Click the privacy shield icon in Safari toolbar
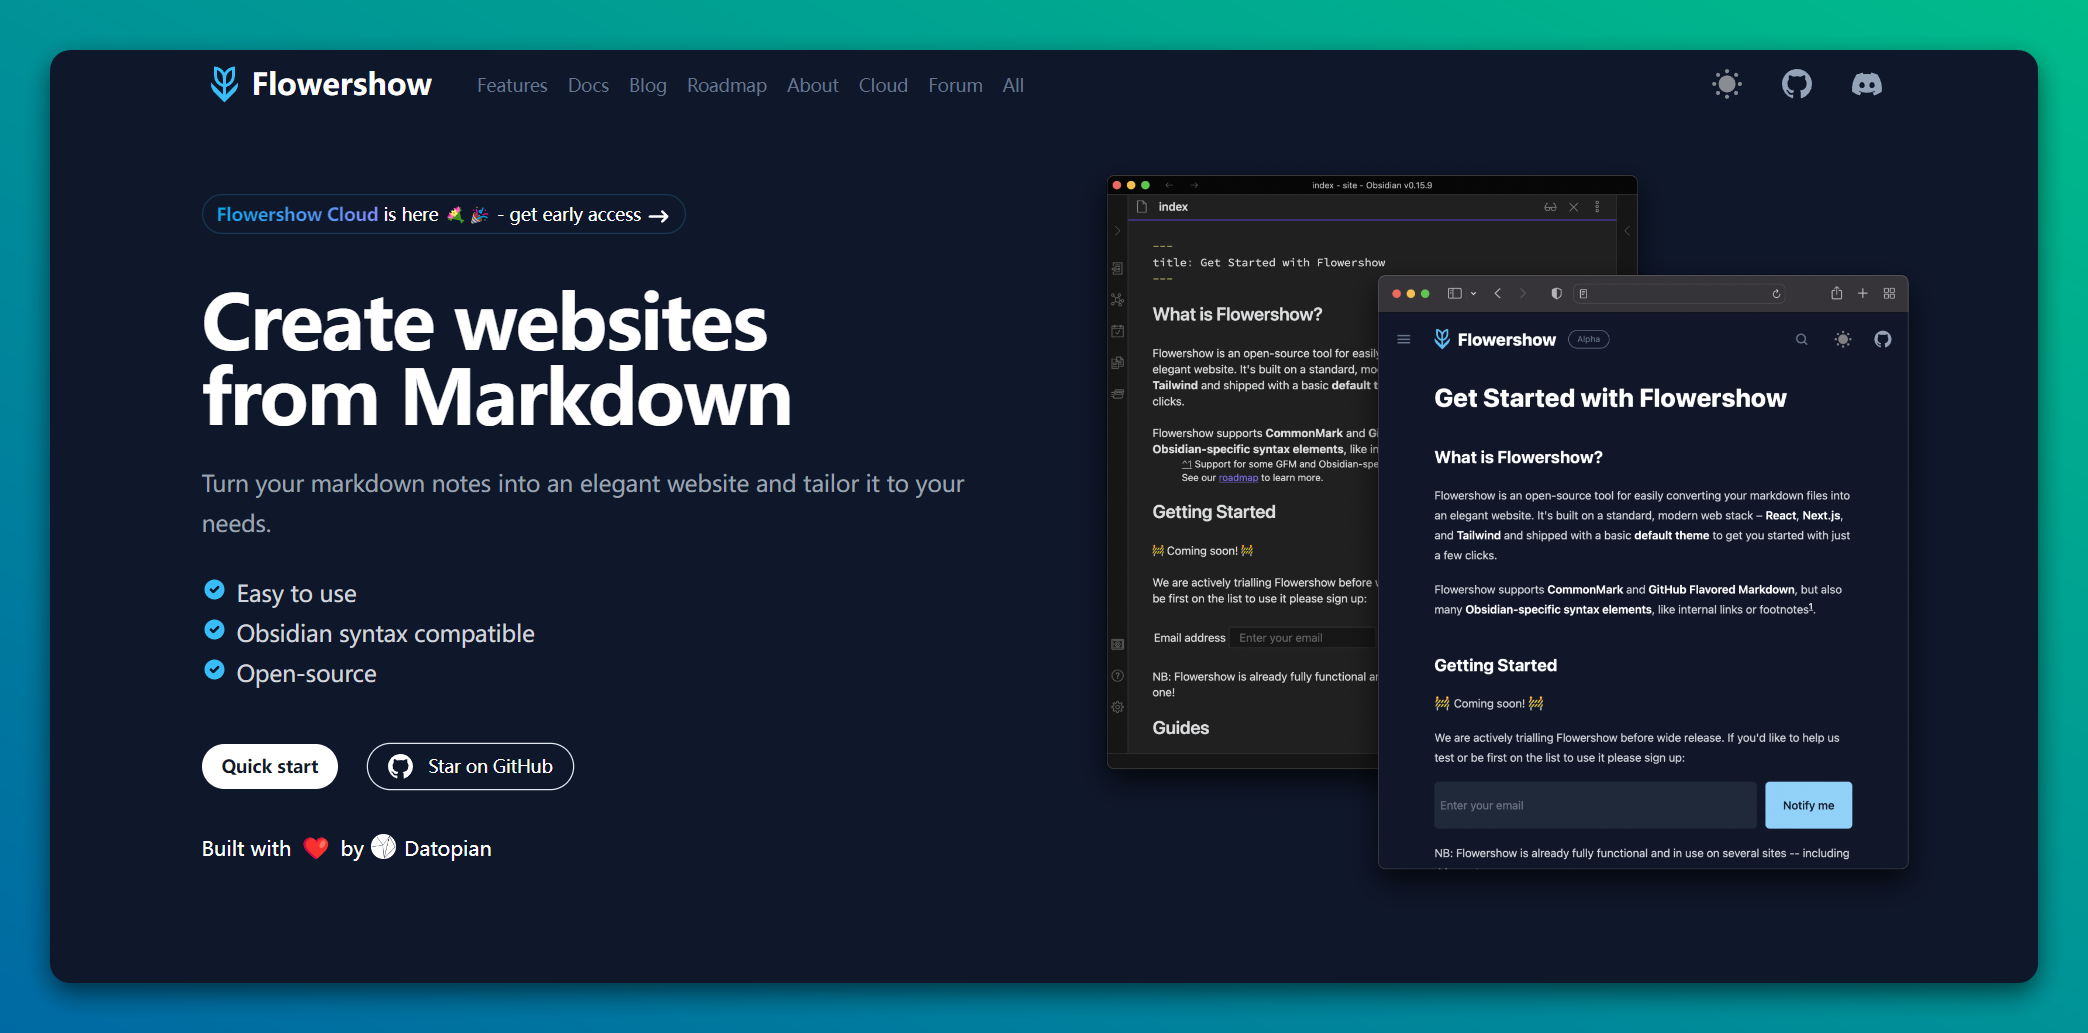2088x1033 pixels. pos(1556,293)
